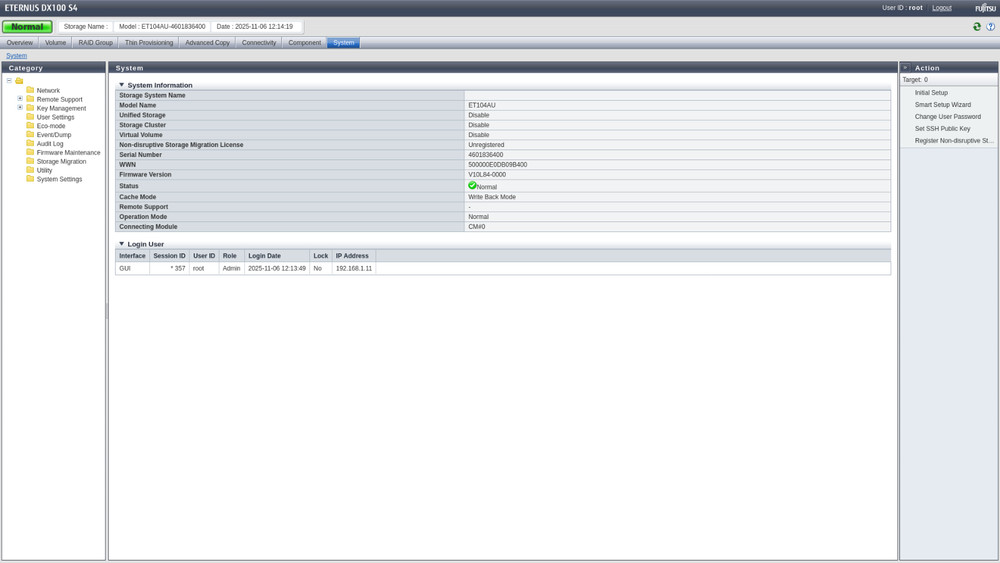The height and width of the screenshot is (563, 1000).
Task: Open Change User Password action
Action: (948, 117)
